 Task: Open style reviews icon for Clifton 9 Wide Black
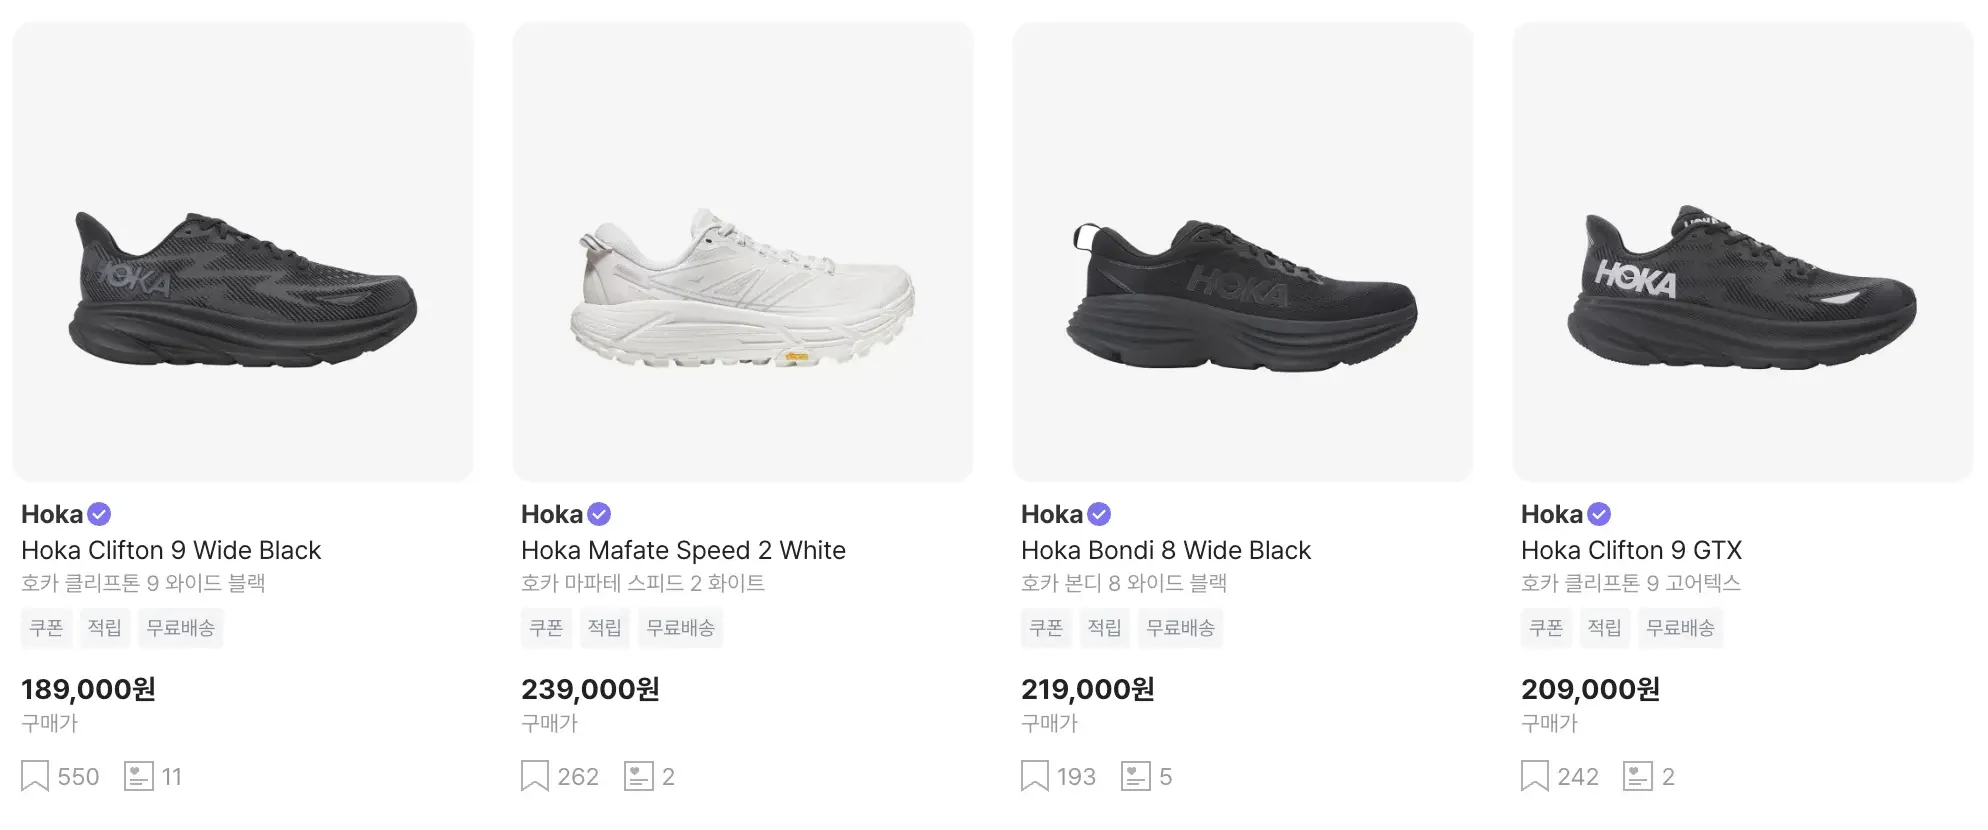(138, 776)
